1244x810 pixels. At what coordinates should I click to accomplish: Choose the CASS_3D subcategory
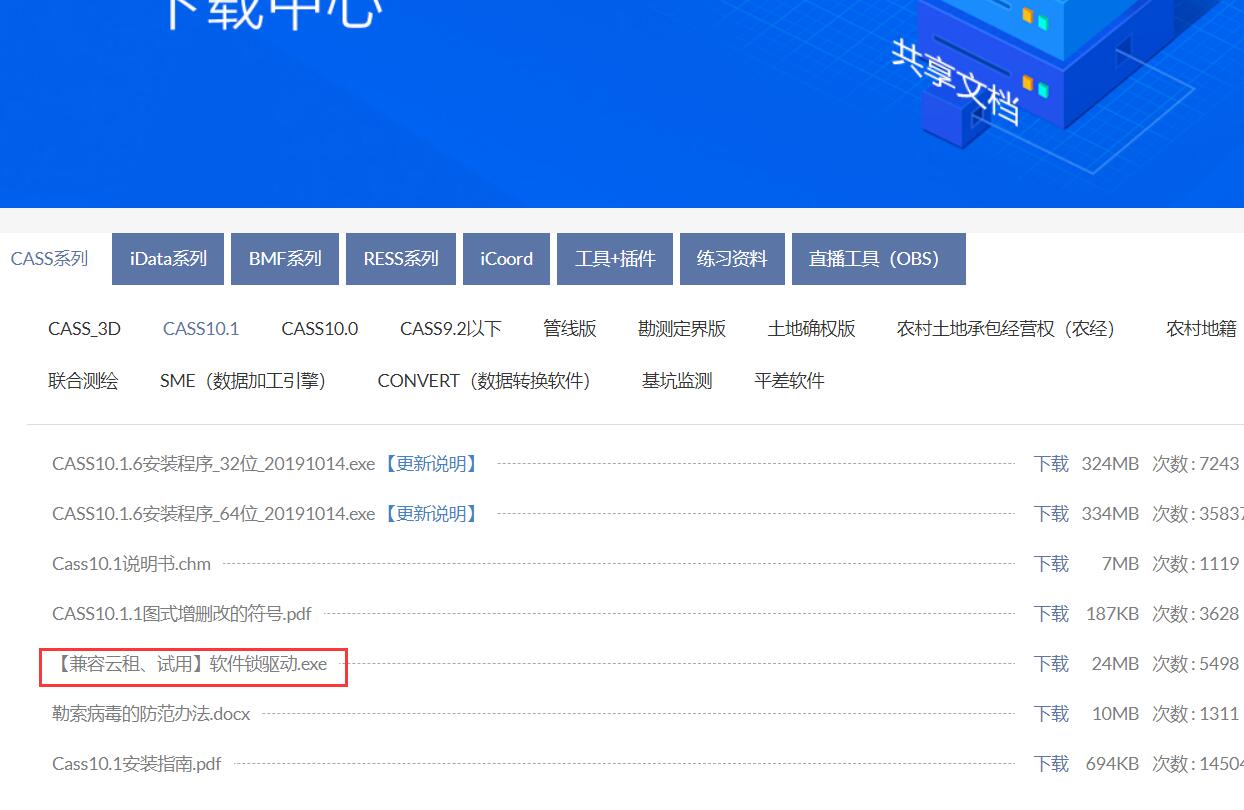(84, 329)
